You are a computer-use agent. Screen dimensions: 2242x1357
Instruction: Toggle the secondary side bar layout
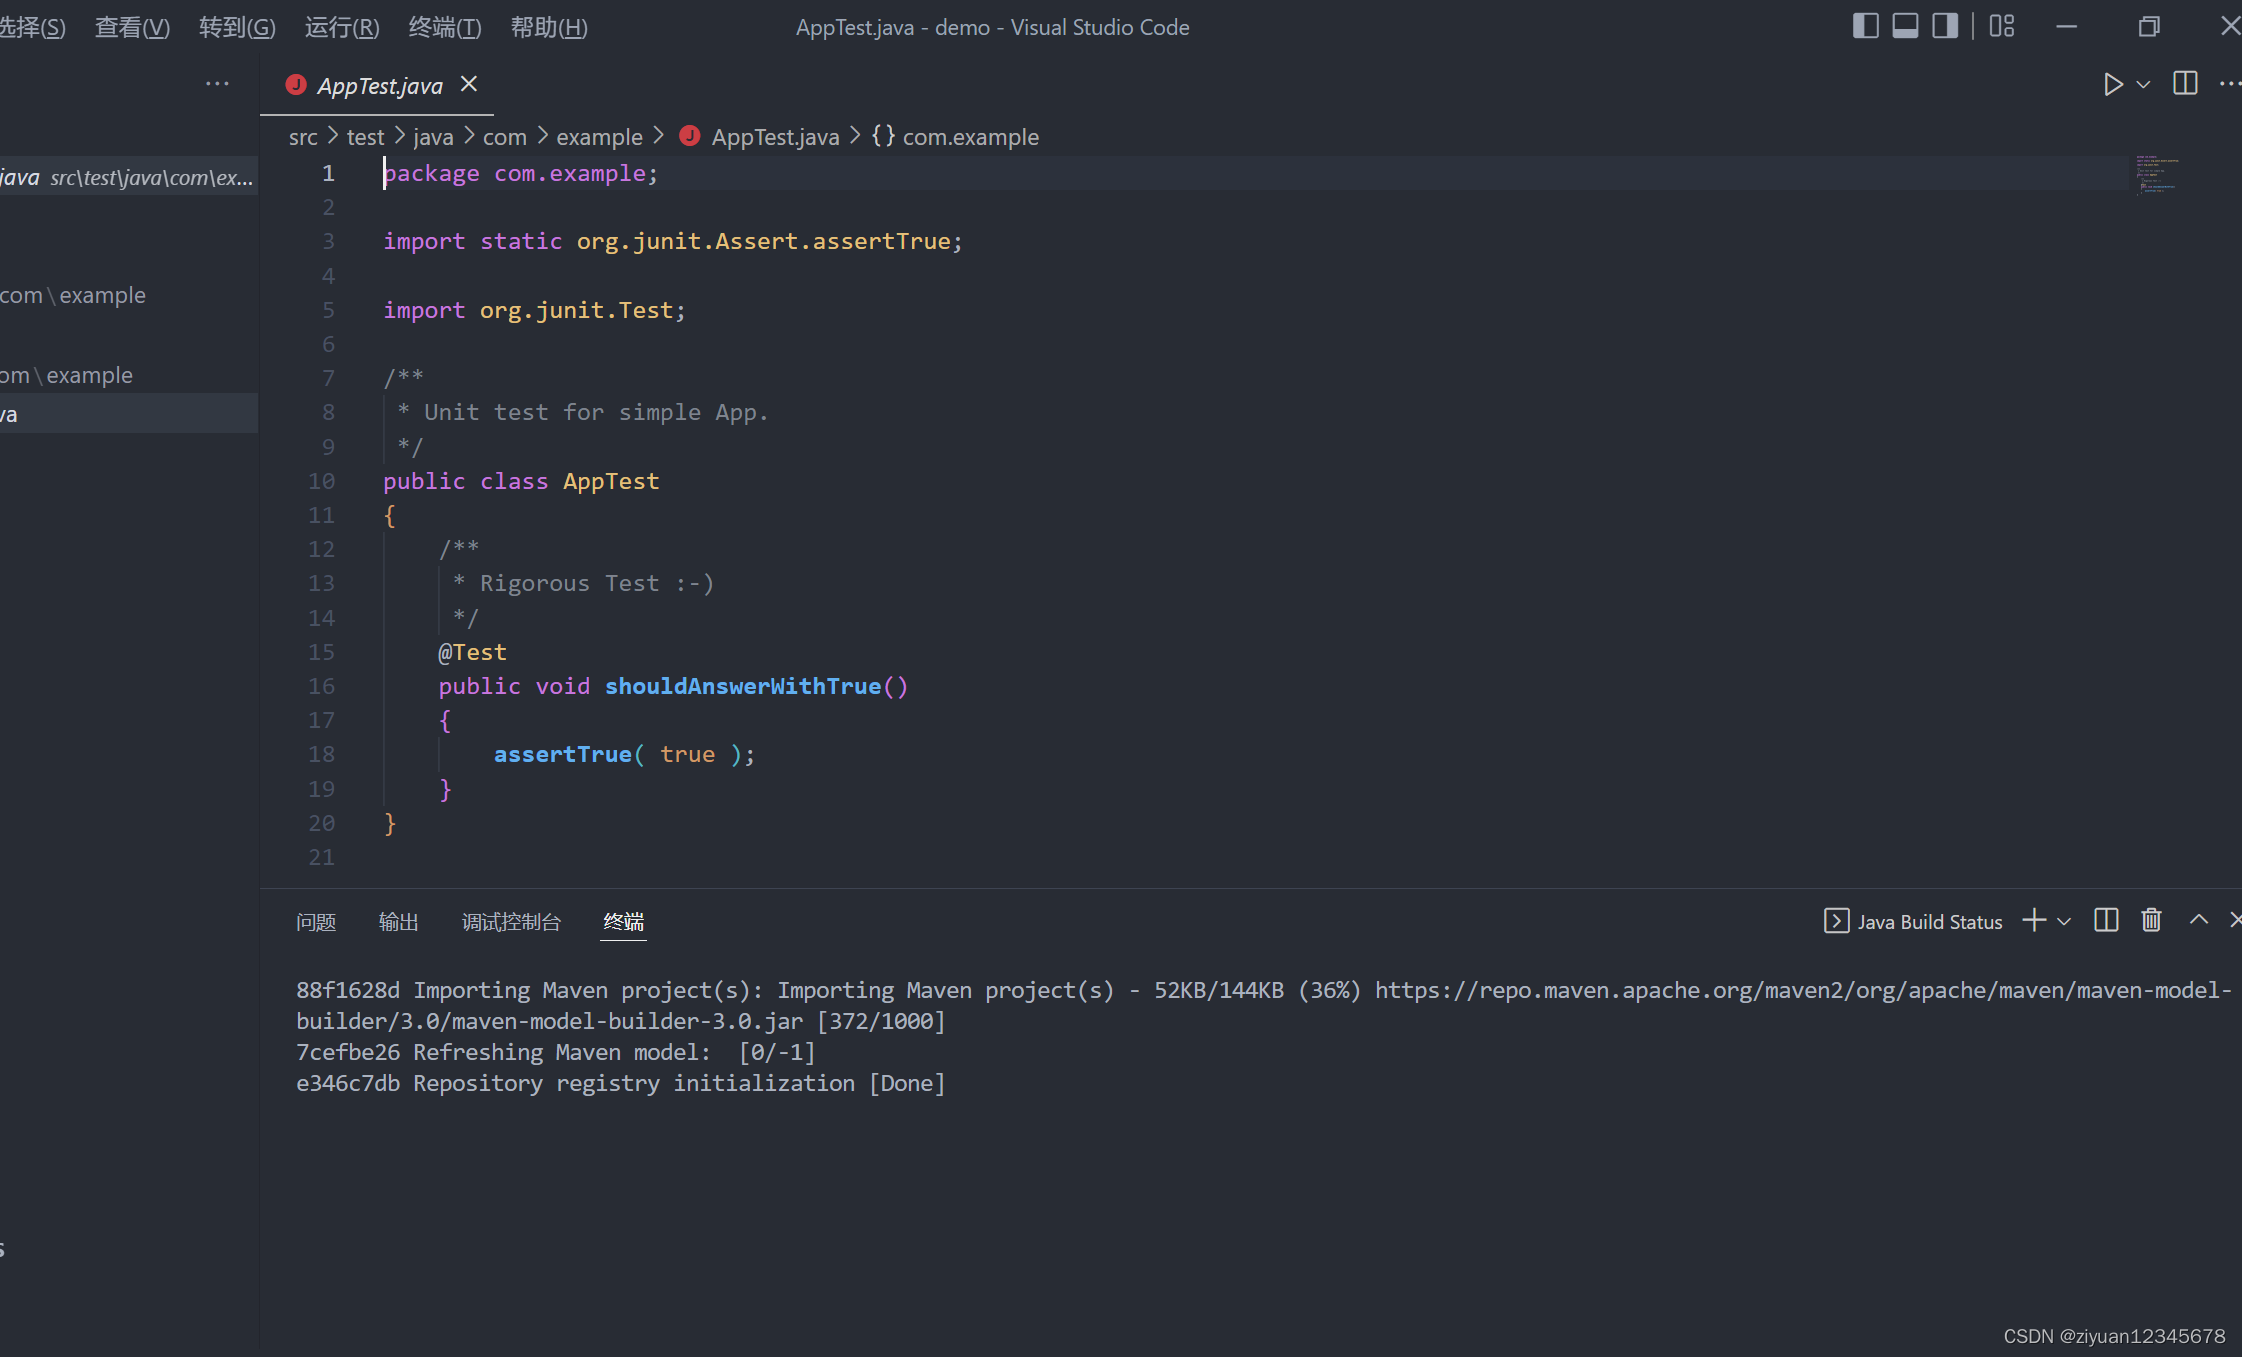1944,26
